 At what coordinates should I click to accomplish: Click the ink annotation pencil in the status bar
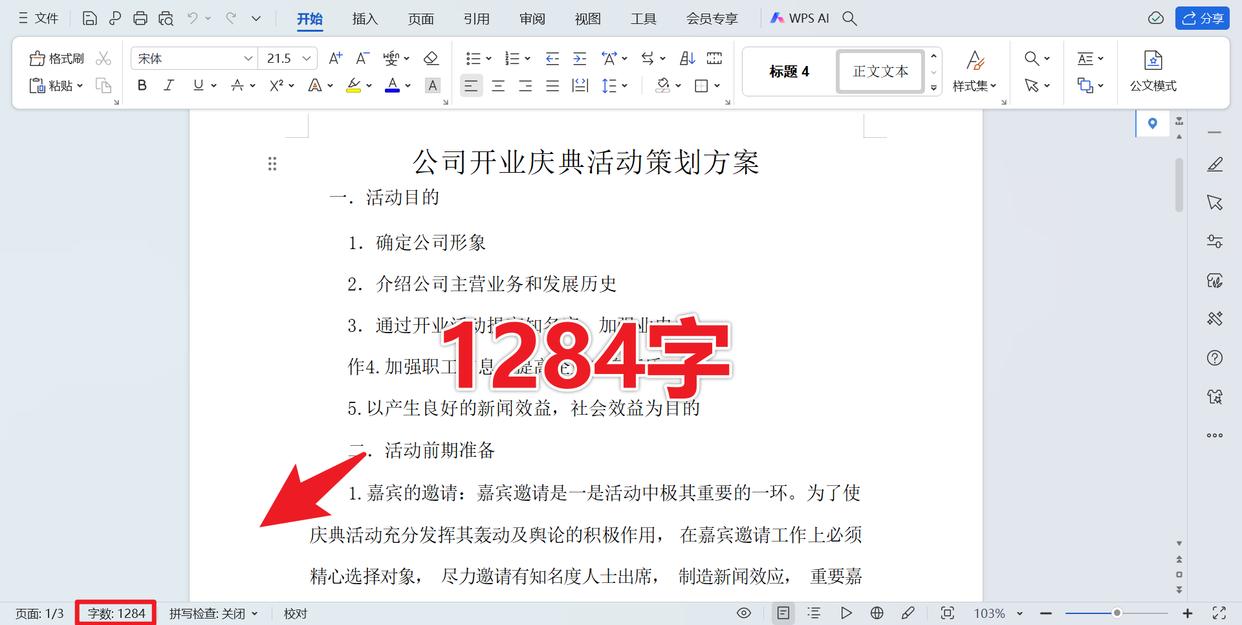pos(908,612)
